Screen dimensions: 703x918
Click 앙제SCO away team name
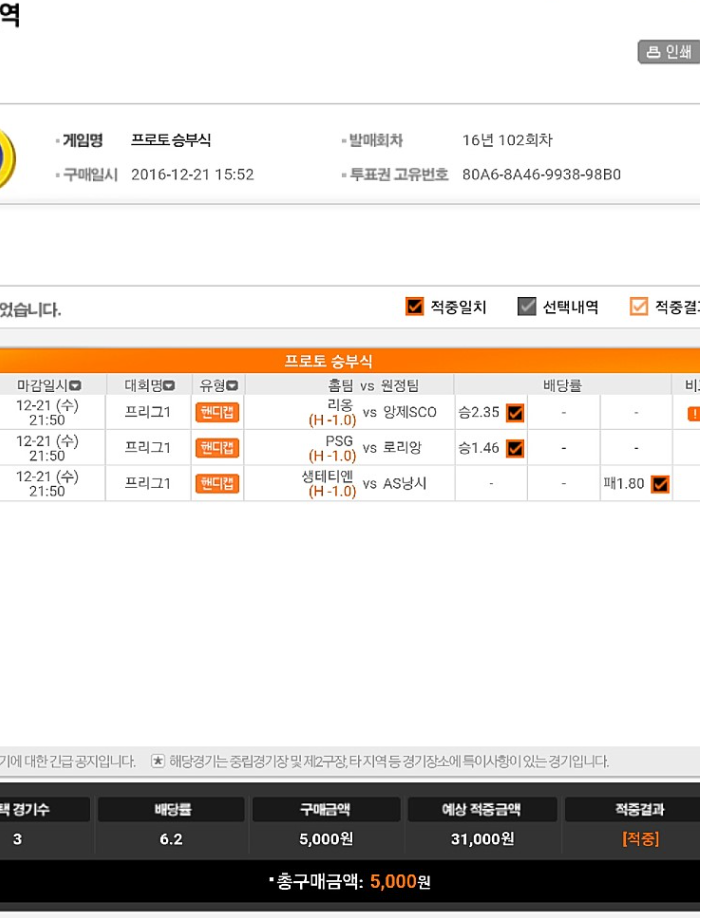pyautogui.click(x=410, y=413)
